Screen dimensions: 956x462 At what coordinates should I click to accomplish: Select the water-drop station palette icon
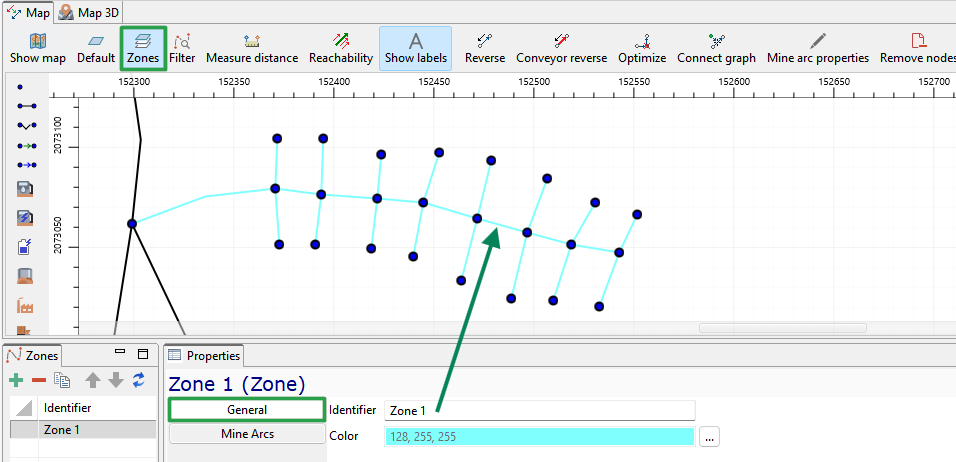pos(26,189)
